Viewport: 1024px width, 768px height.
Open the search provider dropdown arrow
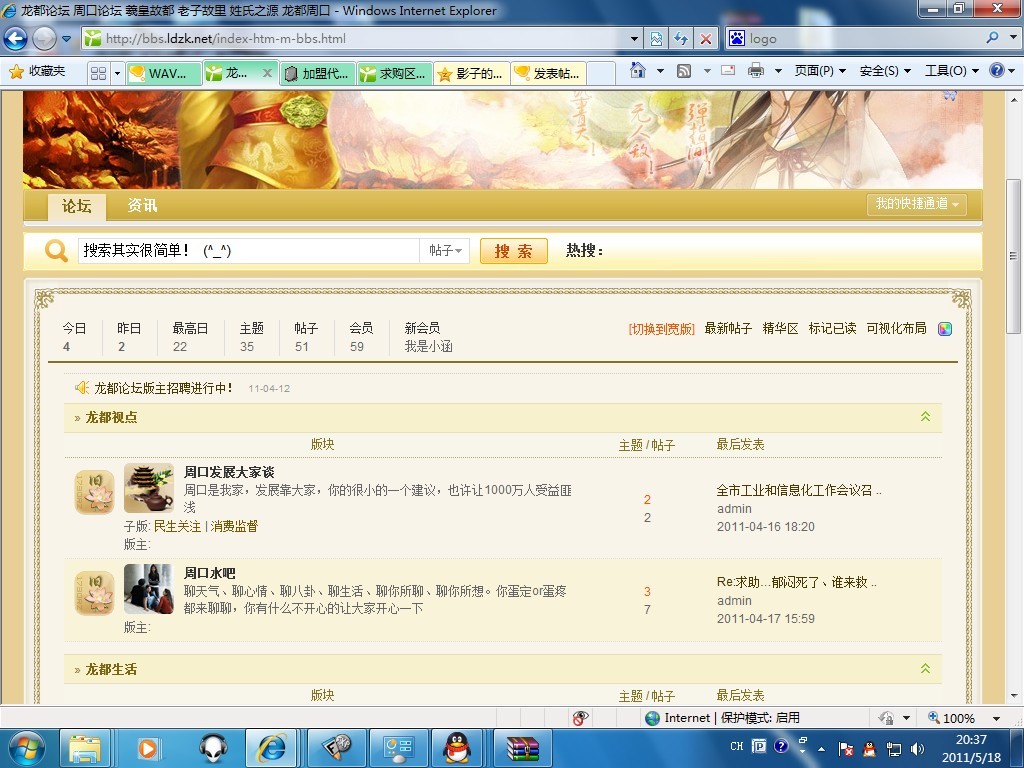1013,38
